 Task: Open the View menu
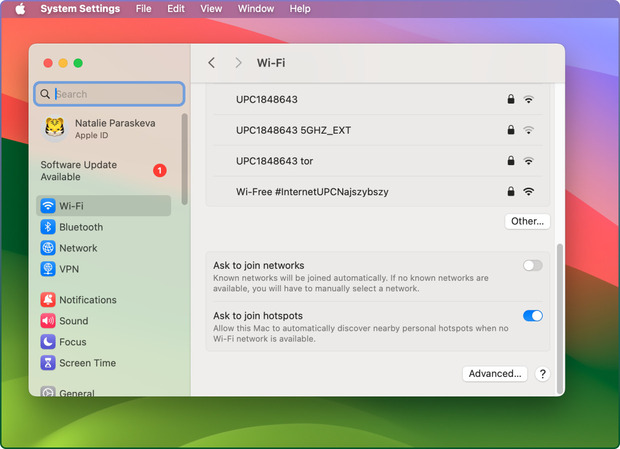(211, 9)
